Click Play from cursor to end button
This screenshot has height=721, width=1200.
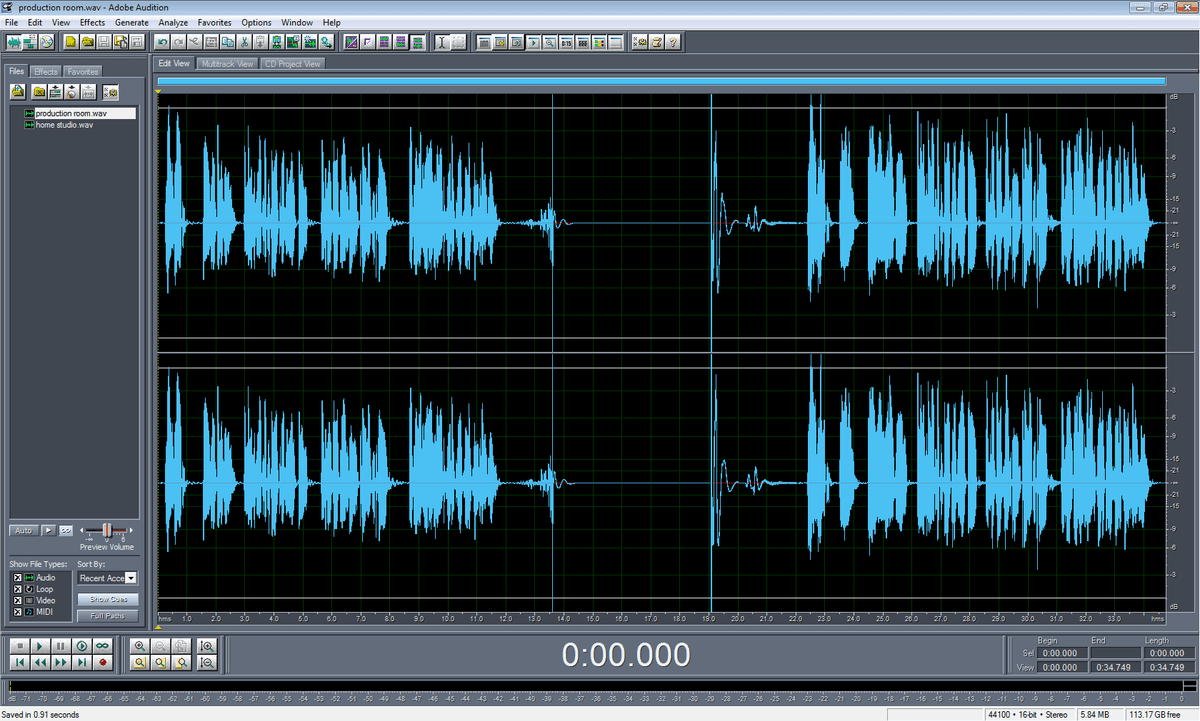click(x=82, y=645)
